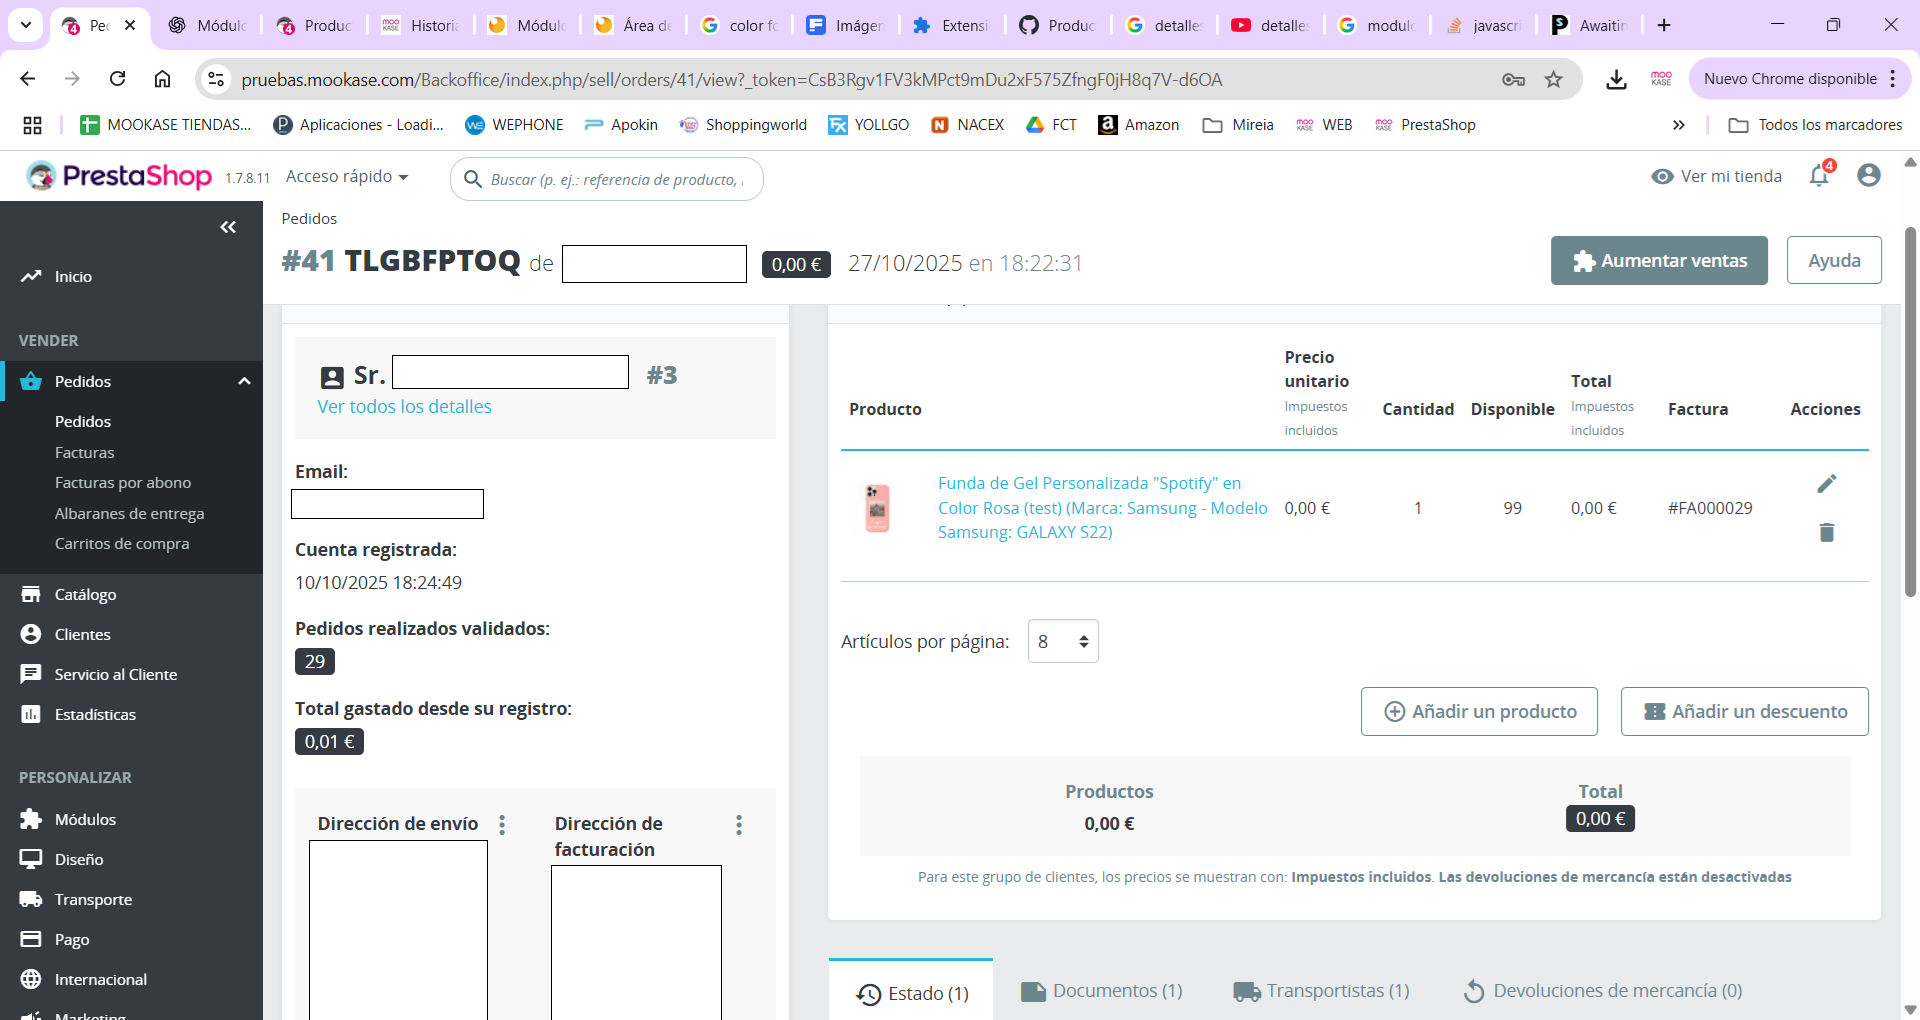
Task: Click the PrestaShop logo
Action: click(x=119, y=176)
